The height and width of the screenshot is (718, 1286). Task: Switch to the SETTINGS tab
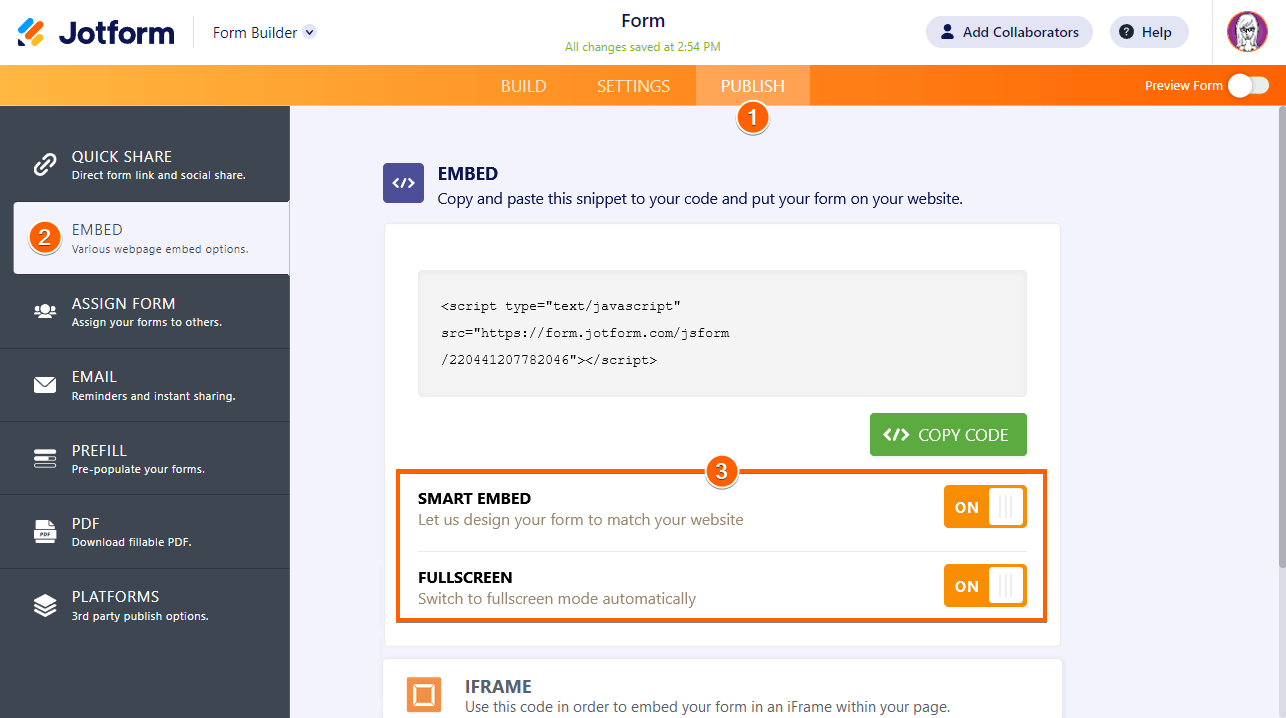(633, 86)
